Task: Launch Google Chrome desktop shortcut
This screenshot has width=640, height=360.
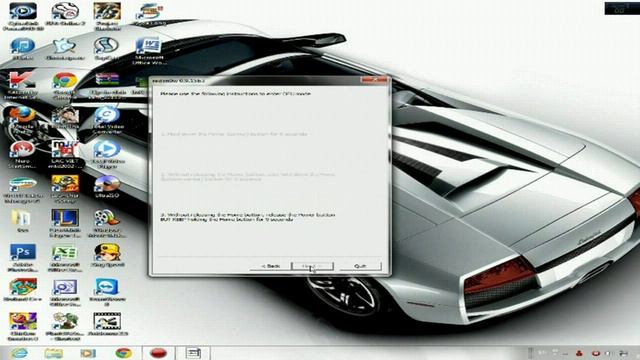Action: pos(64,86)
